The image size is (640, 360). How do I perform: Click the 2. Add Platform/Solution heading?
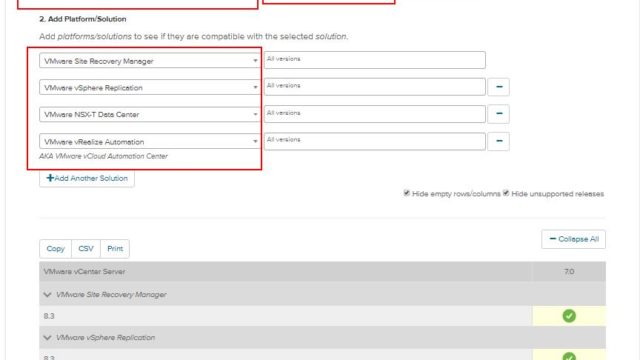tap(83, 19)
